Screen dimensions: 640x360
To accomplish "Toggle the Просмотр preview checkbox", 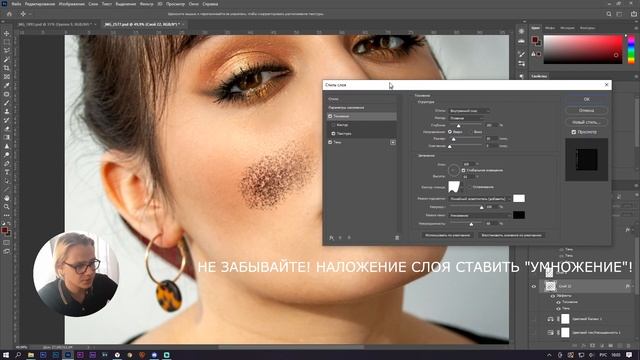I will [x=573, y=132].
